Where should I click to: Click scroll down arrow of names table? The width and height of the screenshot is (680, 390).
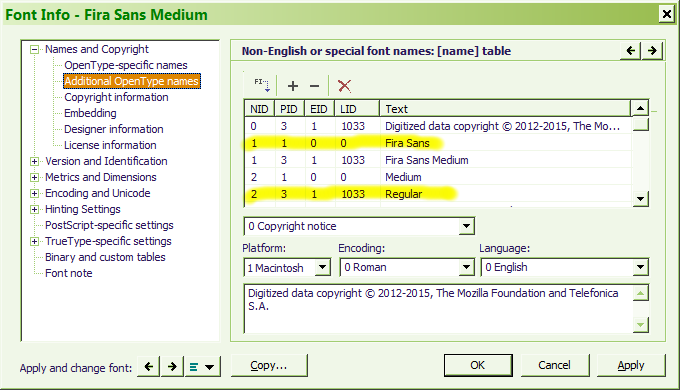[640, 199]
